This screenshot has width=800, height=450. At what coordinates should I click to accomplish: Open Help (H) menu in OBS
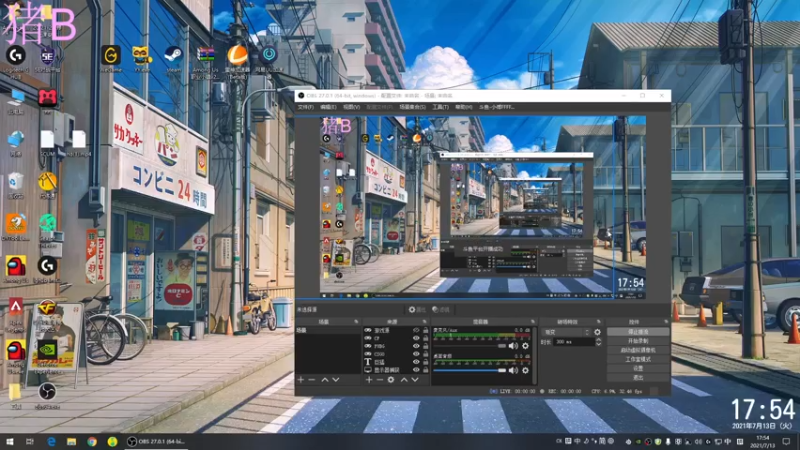pos(463,107)
